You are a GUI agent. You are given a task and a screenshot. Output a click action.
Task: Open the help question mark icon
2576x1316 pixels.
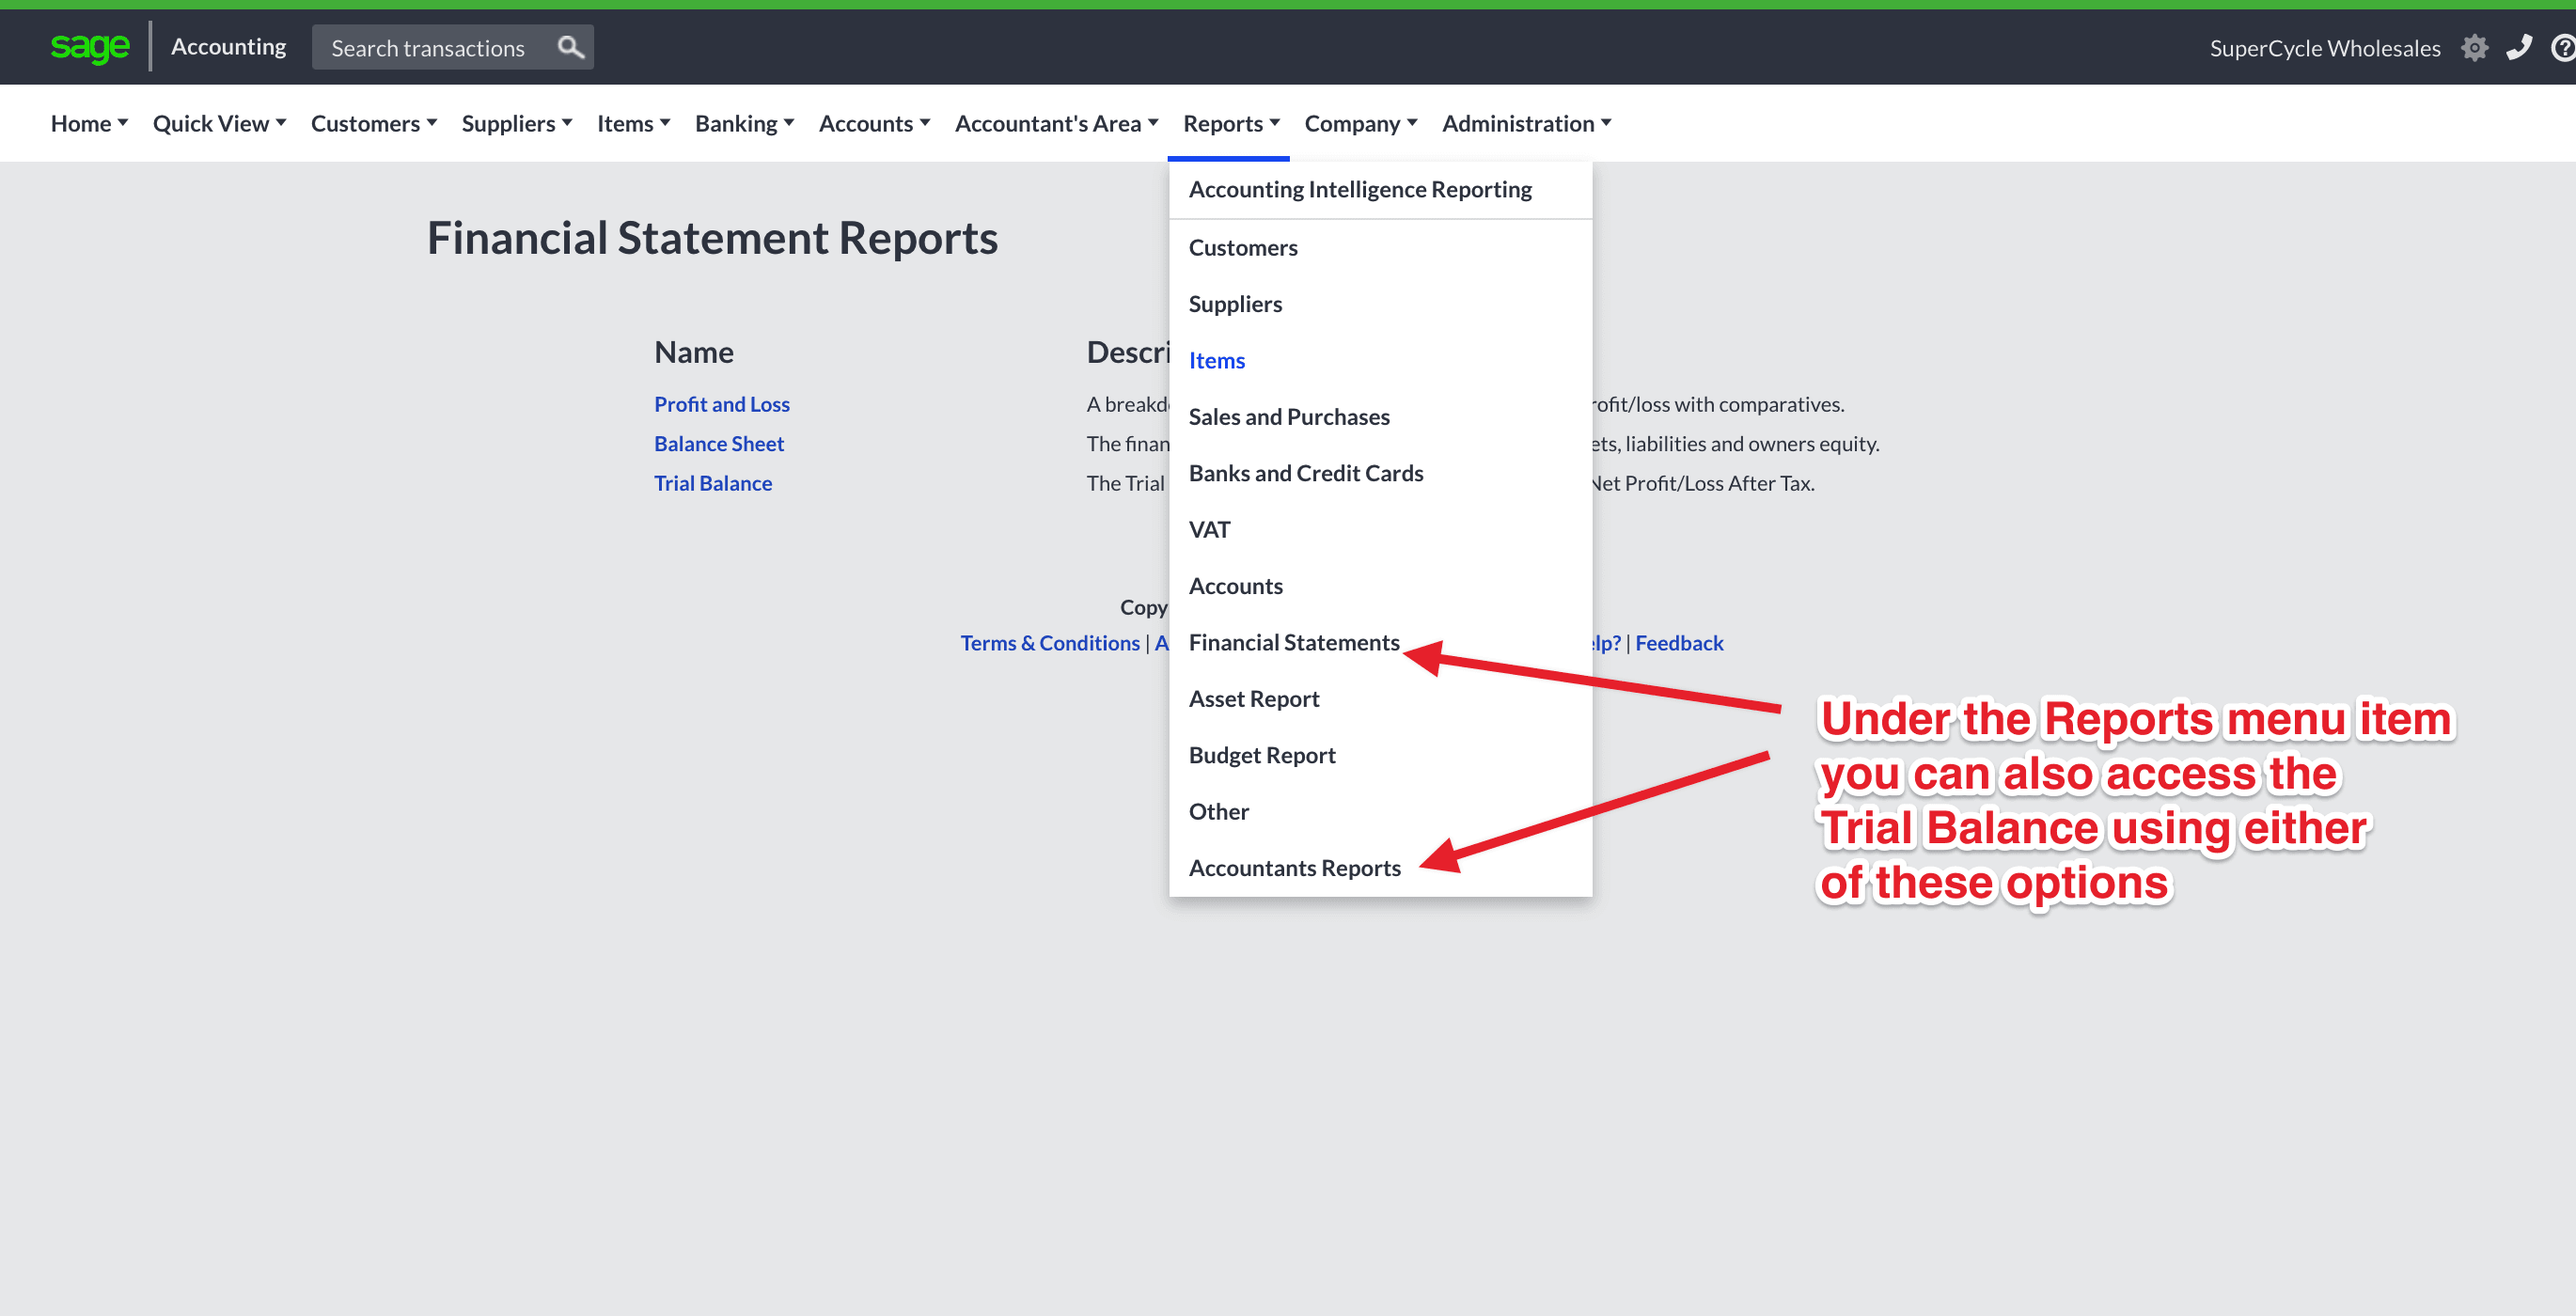pos(2563,48)
